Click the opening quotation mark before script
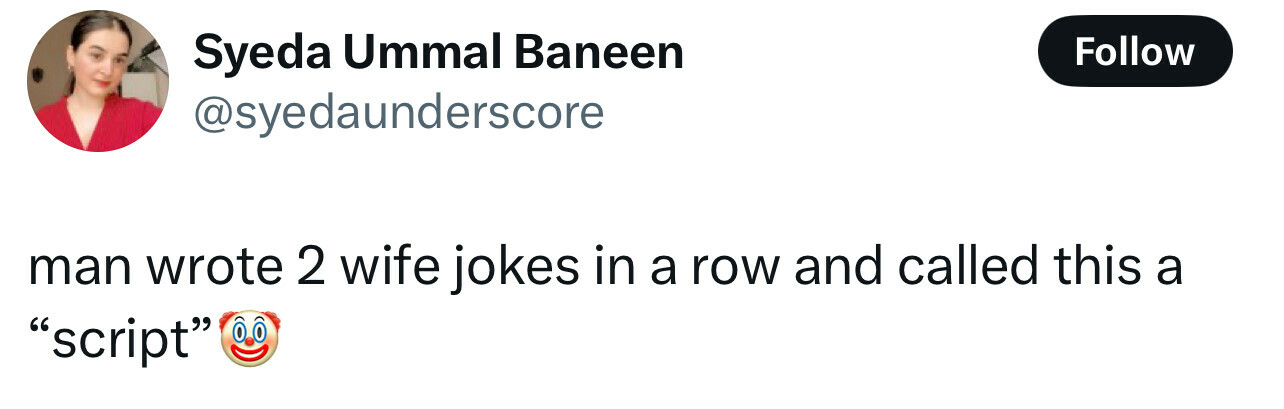This screenshot has height=409, width=1284. click(x=40, y=330)
